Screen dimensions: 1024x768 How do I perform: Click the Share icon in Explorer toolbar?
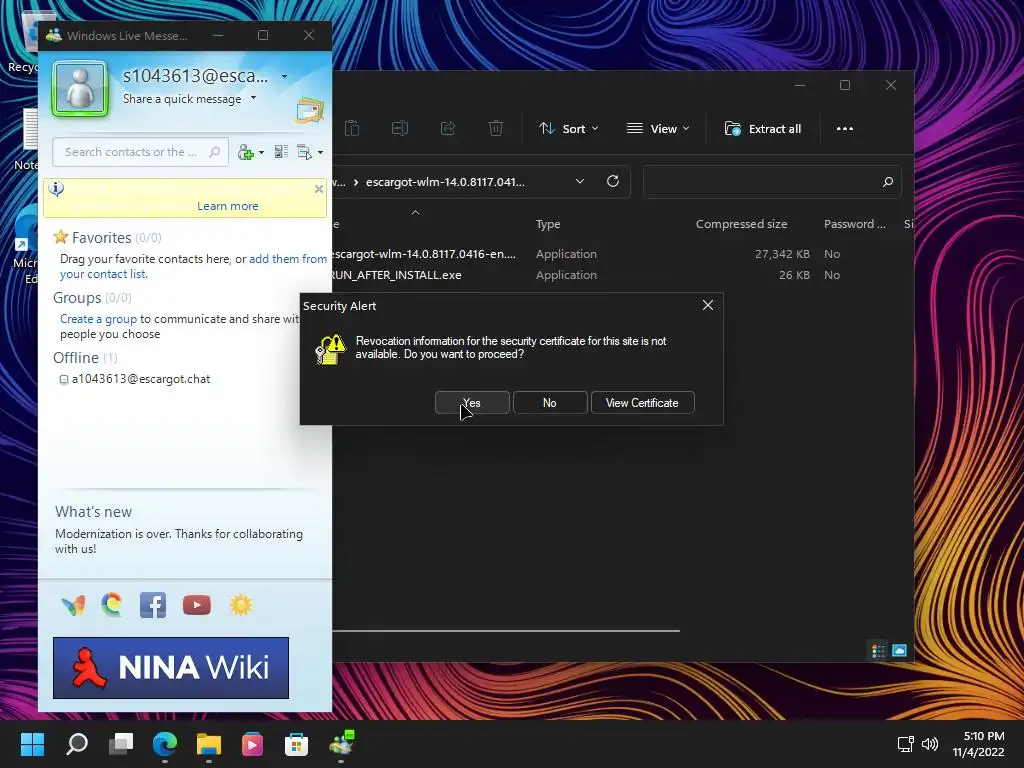pos(448,129)
